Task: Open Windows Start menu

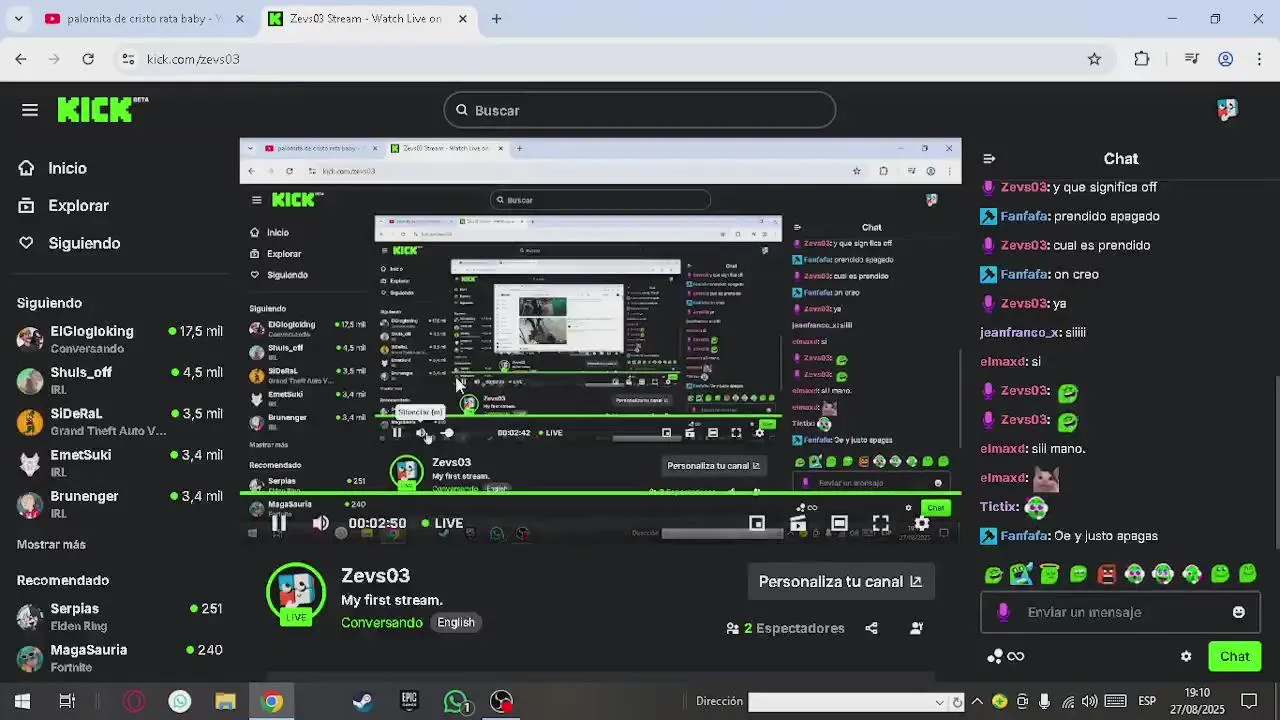Action: [x=22, y=701]
